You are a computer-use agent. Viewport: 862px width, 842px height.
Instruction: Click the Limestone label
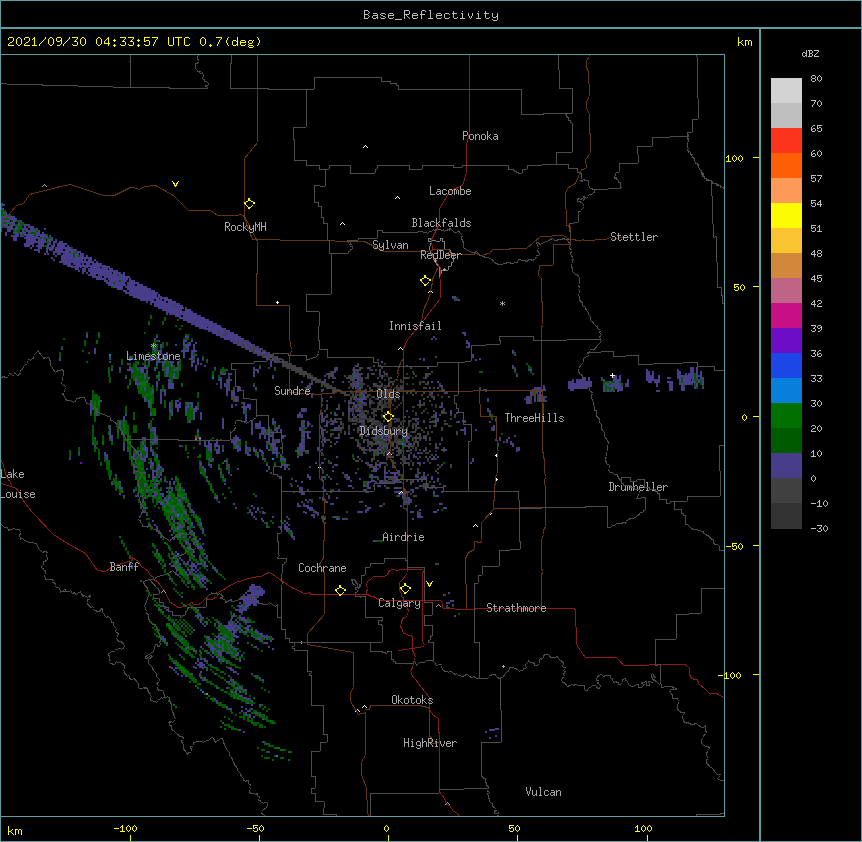point(153,356)
